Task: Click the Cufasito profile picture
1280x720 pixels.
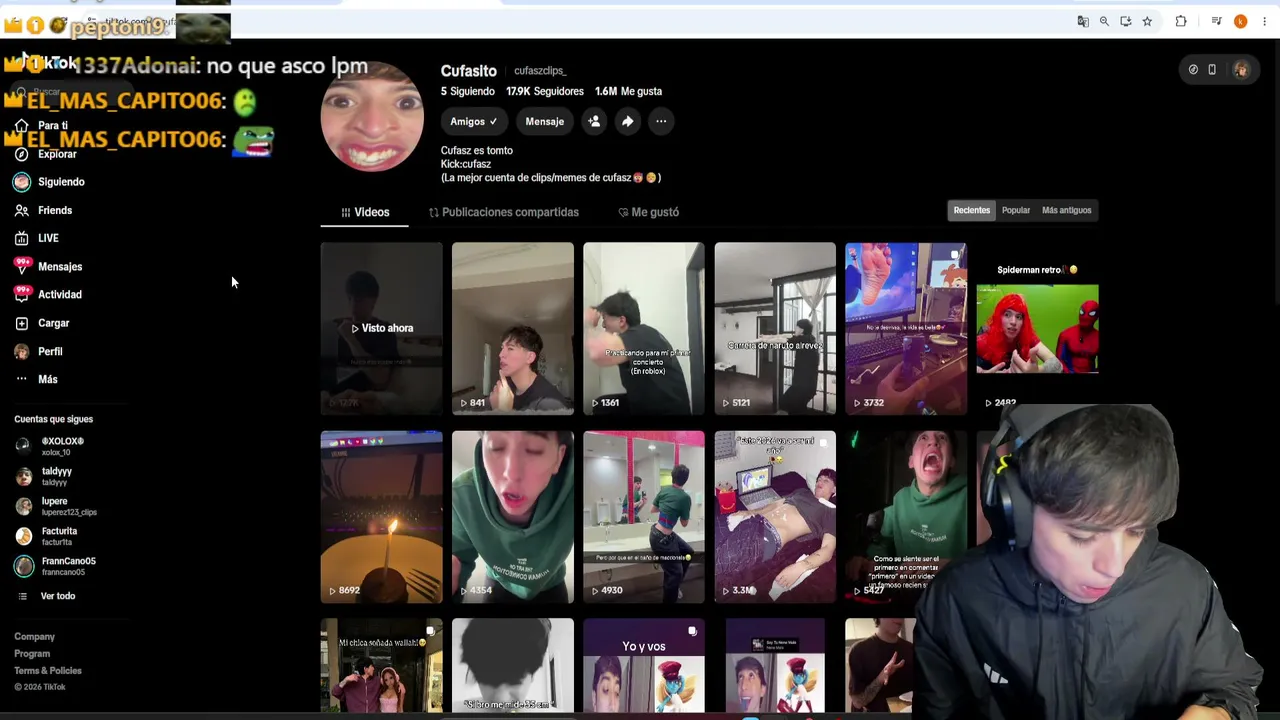Action: 372,118
